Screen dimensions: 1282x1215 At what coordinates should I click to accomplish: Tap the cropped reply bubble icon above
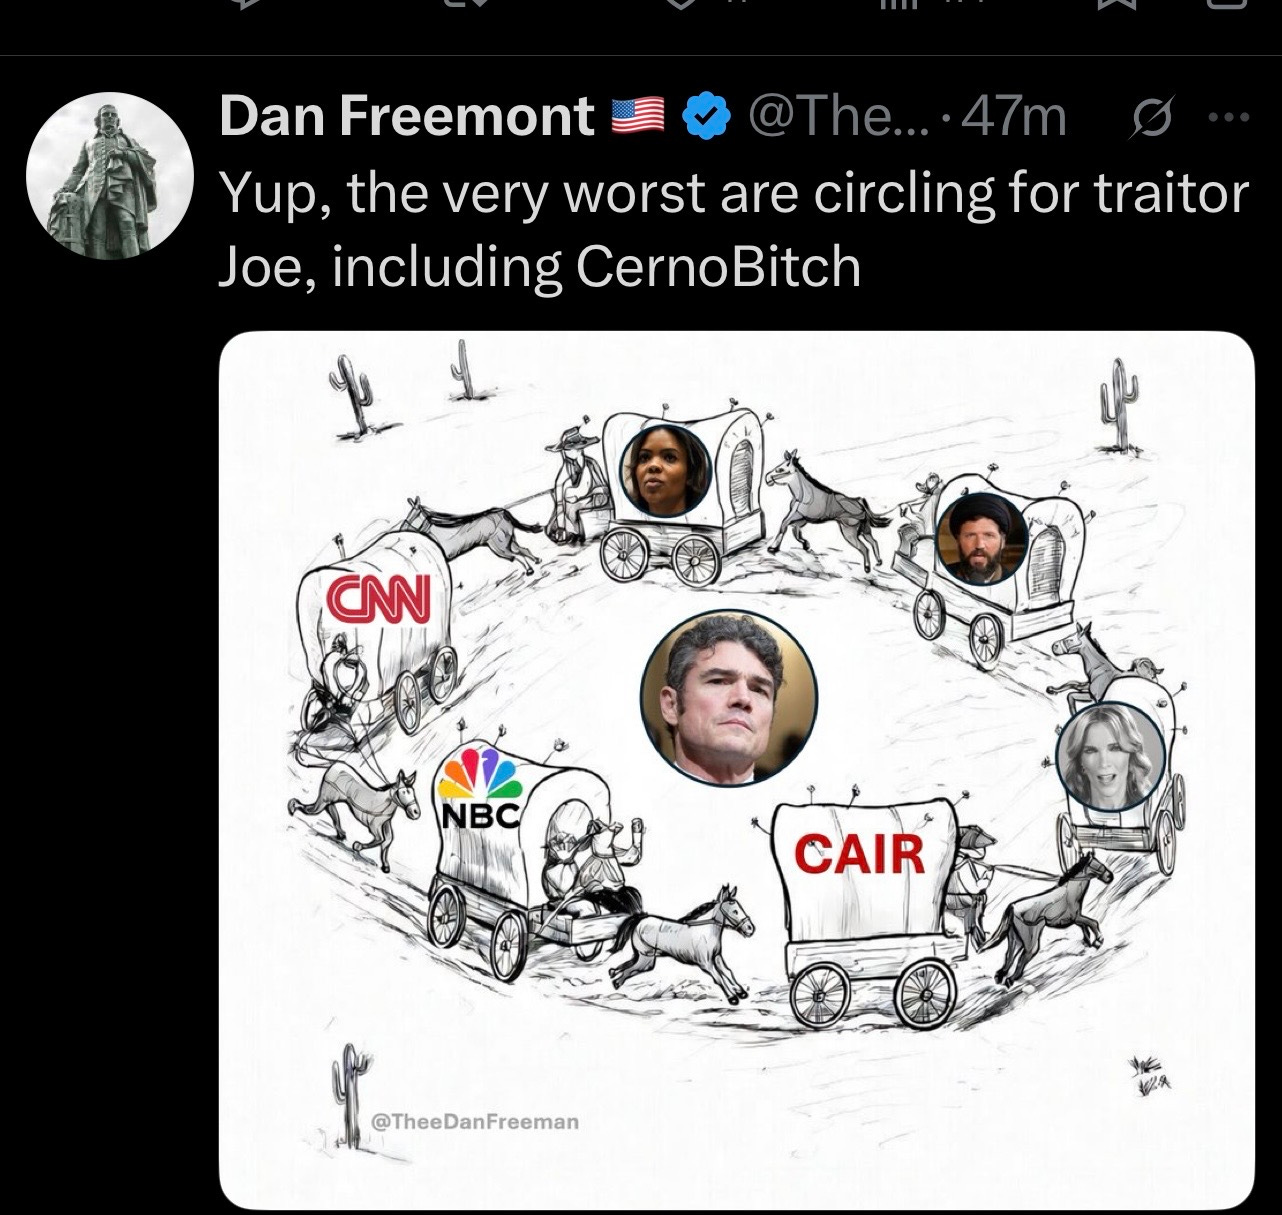coord(243,5)
